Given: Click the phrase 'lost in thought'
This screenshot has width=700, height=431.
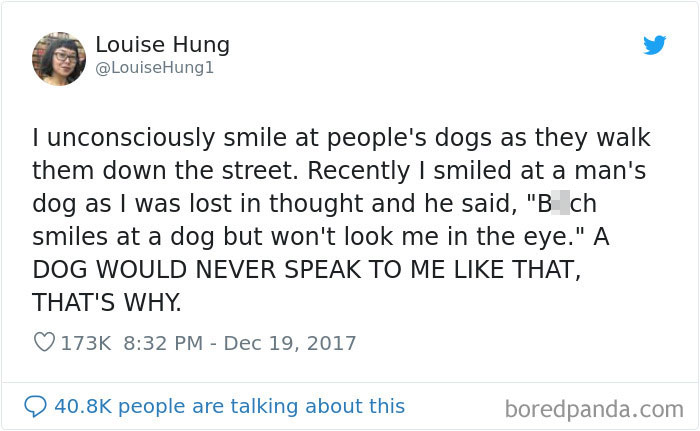Looking at the screenshot, I should coord(276,204).
